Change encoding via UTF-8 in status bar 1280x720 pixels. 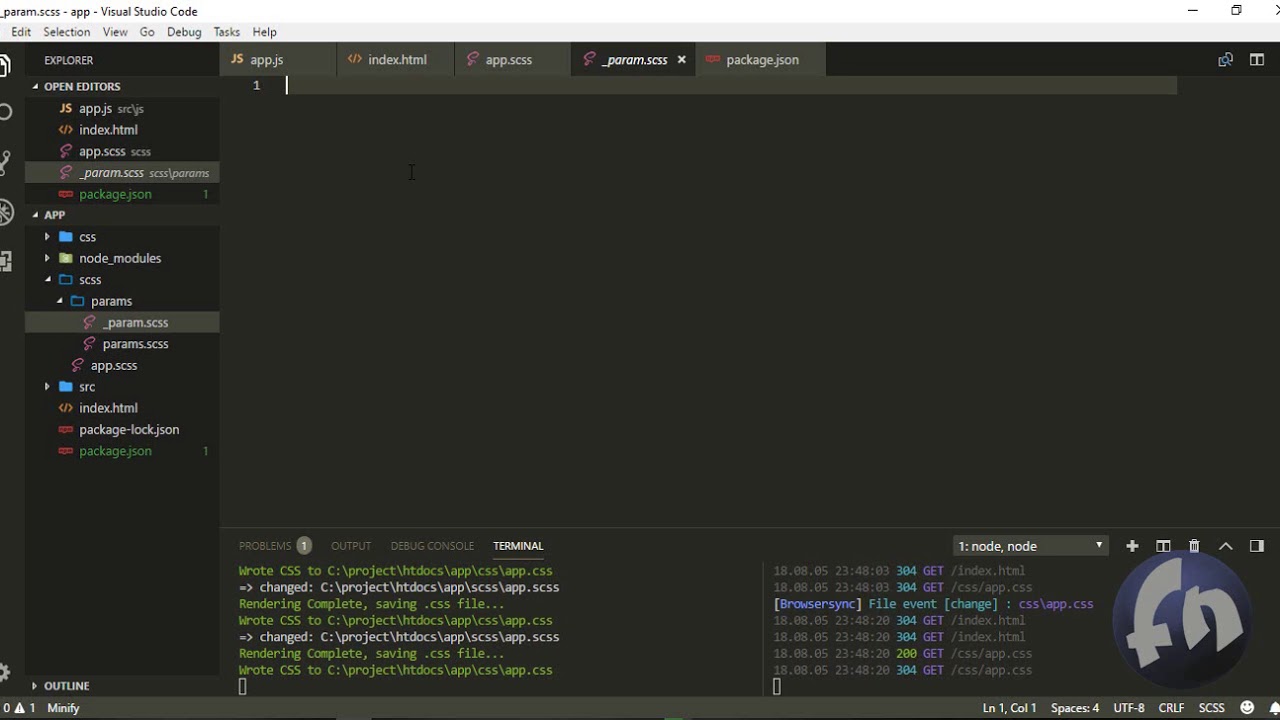(1129, 708)
